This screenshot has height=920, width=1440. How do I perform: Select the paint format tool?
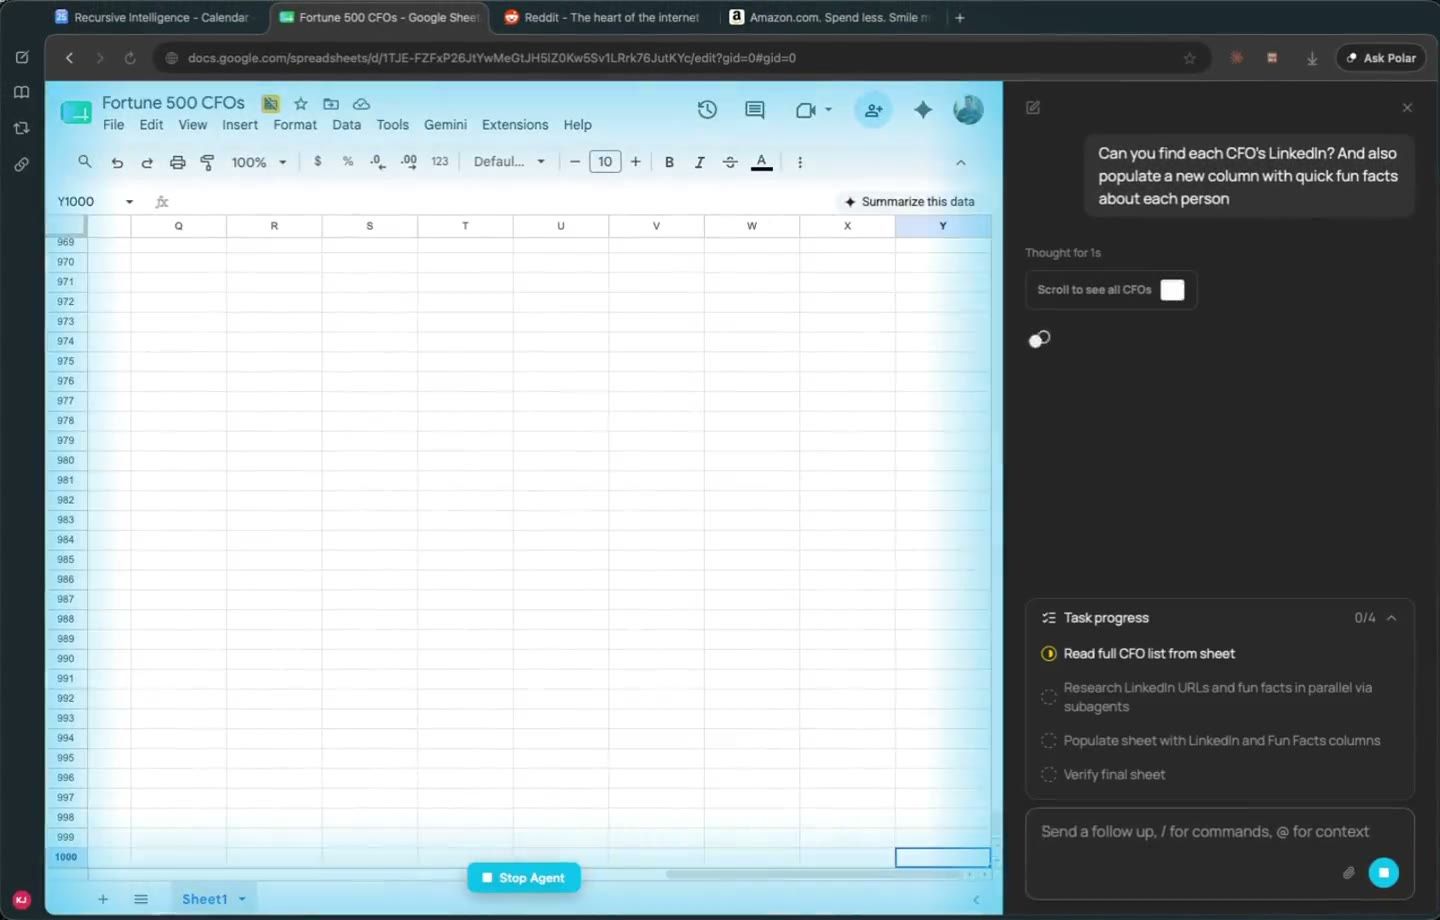pos(207,162)
